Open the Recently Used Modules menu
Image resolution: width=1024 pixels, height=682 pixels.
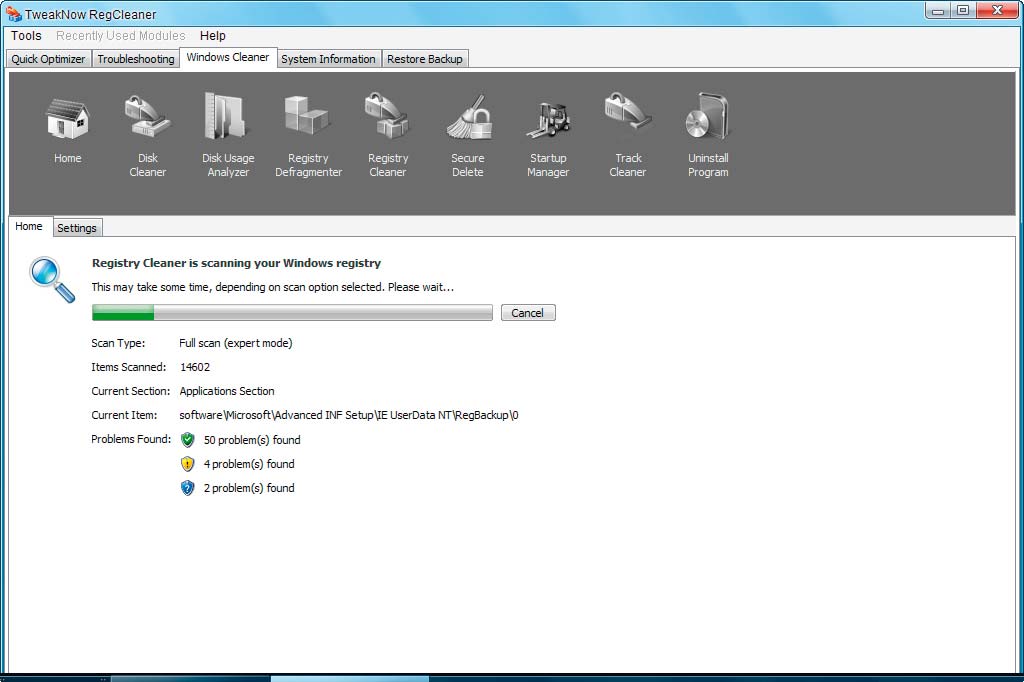(121, 36)
